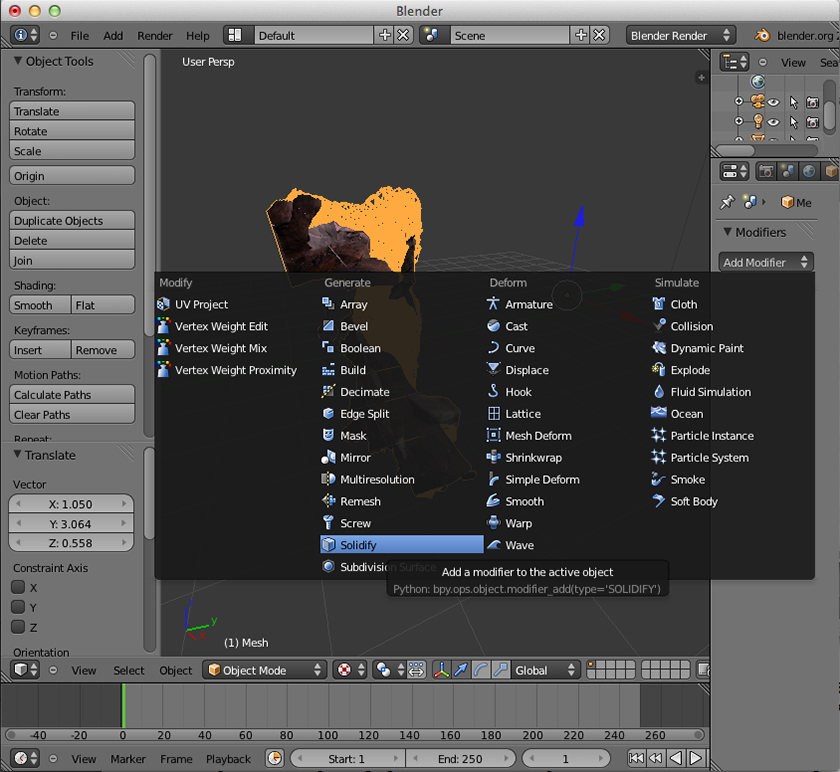Screen dimensions: 840x772
Task: Click the Render properties camera icon
Action: (766, 171)
